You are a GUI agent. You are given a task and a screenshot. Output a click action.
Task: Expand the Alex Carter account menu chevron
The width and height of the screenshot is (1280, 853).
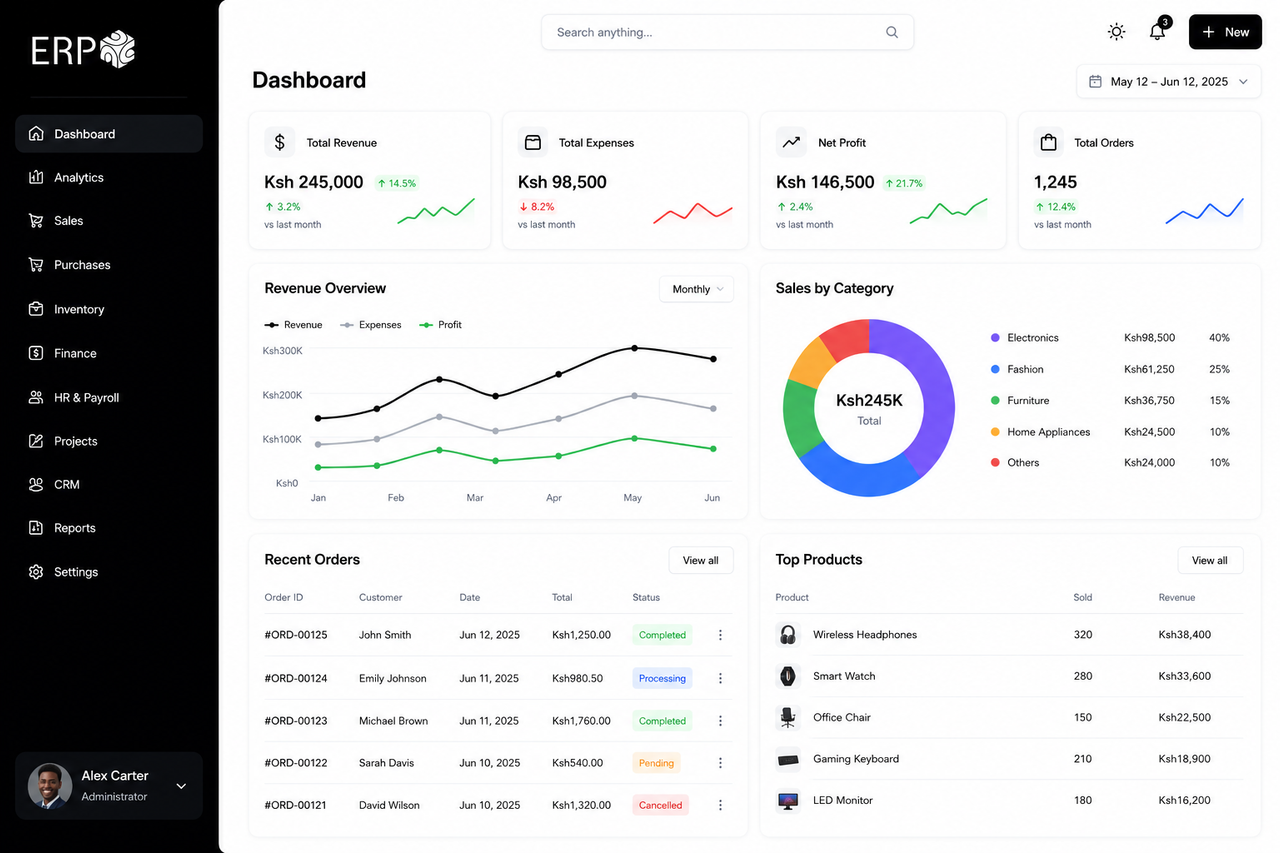[181, 786]
